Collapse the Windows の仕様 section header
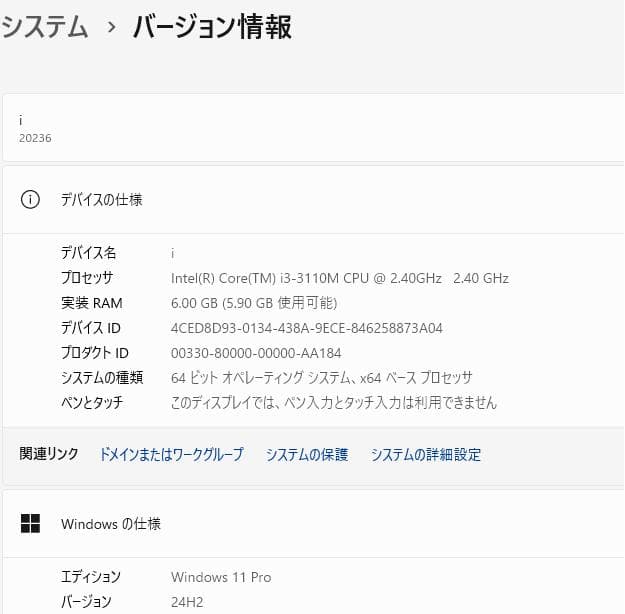The width and height of the screenshot is (625, 614). click(313, 524)
